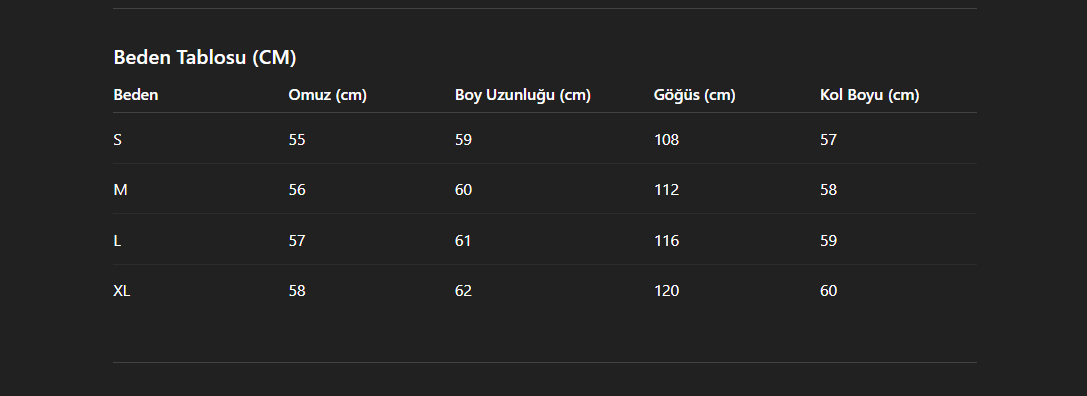Select the Beden Tablosu (CM) heading
The image size is (1087, 396).
(205, 57)
